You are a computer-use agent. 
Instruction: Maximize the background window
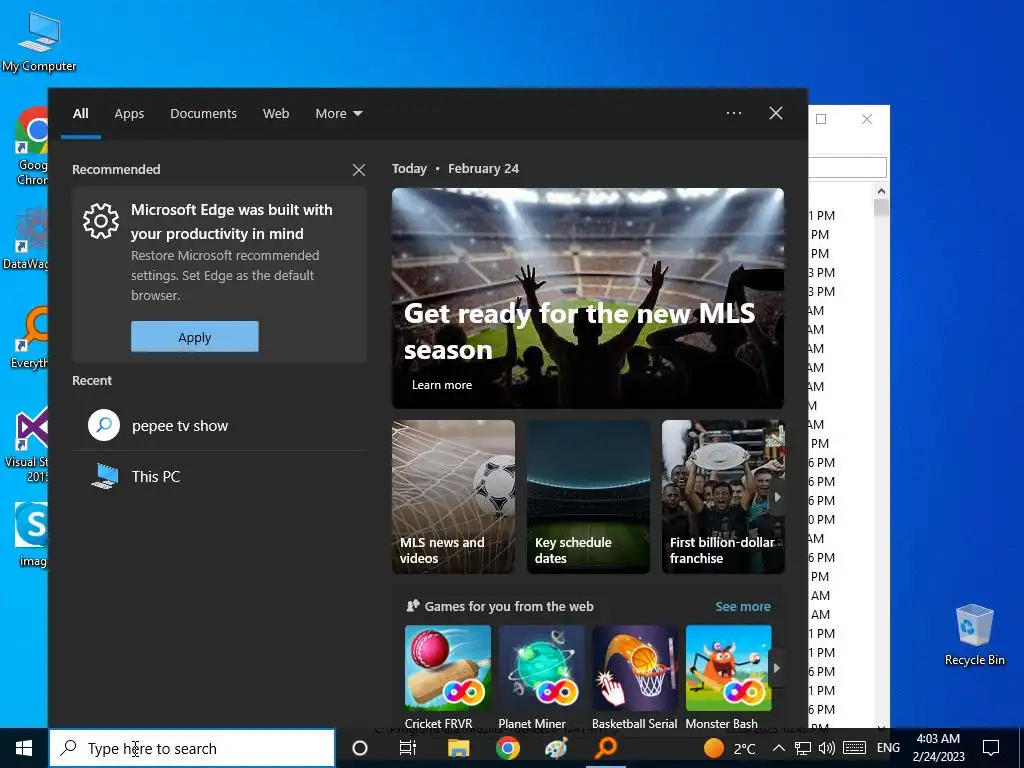[x=821, y=119]
